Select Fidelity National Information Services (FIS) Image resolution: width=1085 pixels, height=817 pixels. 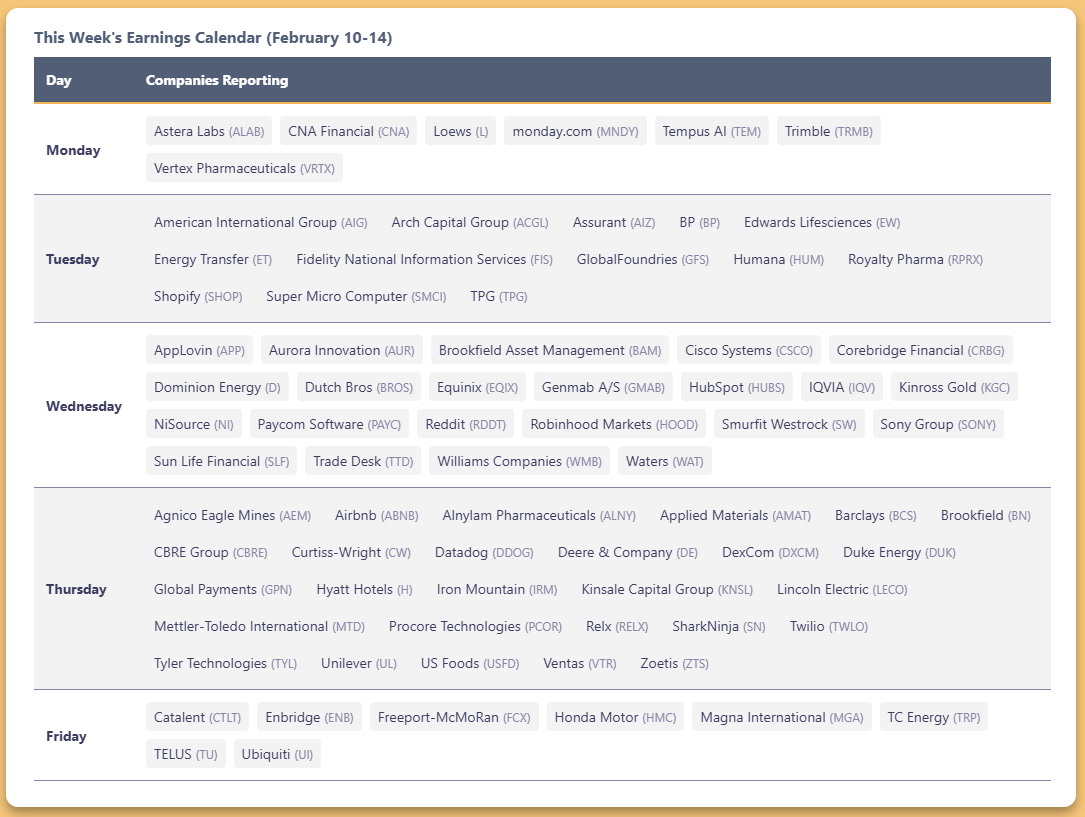(x=424, y=259)
